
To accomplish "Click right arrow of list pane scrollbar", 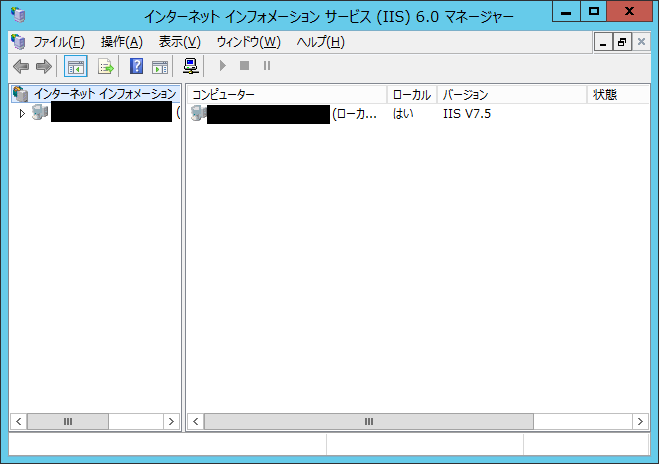I will 641,422.
